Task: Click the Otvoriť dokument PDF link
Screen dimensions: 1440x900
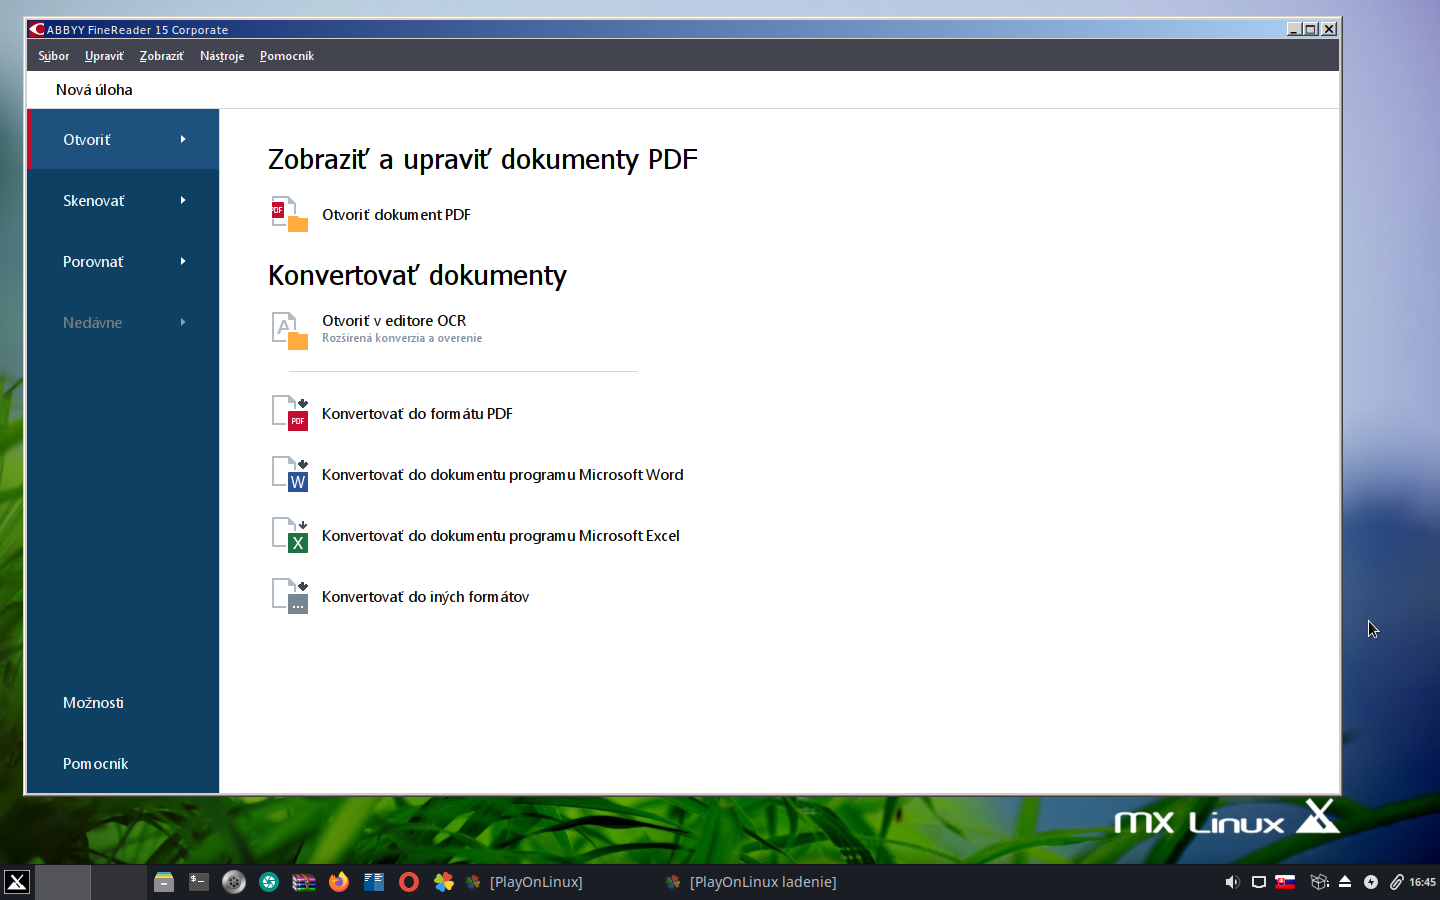Action: point(396,214)
